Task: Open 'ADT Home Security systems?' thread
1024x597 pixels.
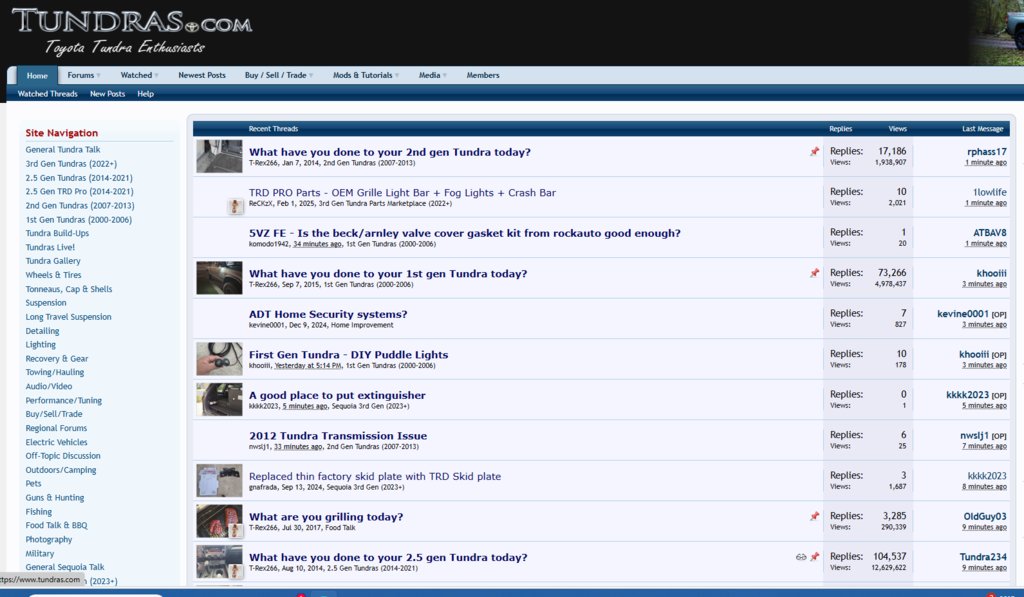Action: 328,314
